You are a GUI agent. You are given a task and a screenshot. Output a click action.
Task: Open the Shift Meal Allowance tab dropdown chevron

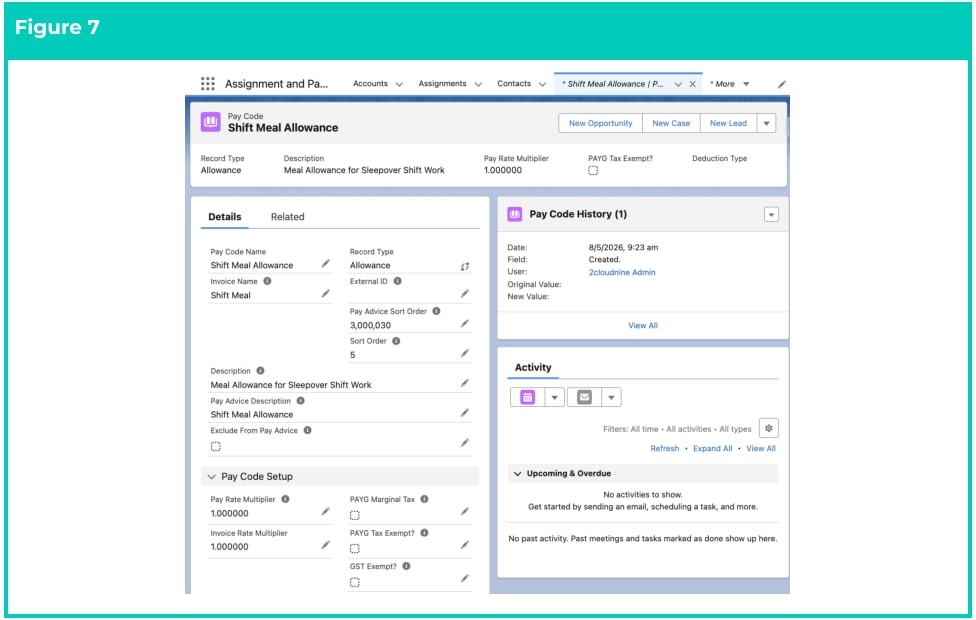click(x=678, y=84)
